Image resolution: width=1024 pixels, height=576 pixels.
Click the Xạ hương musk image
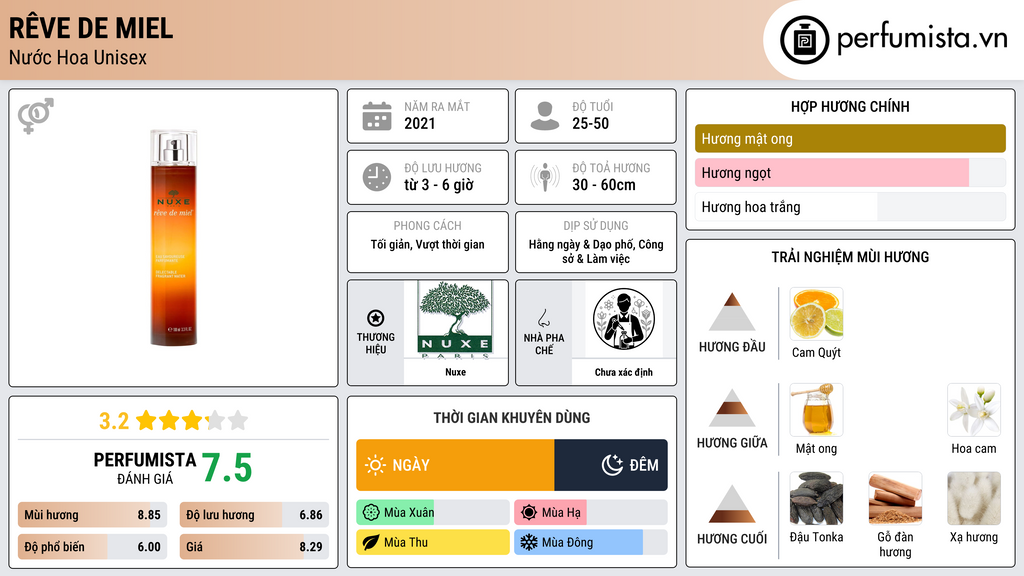point(974,499)
